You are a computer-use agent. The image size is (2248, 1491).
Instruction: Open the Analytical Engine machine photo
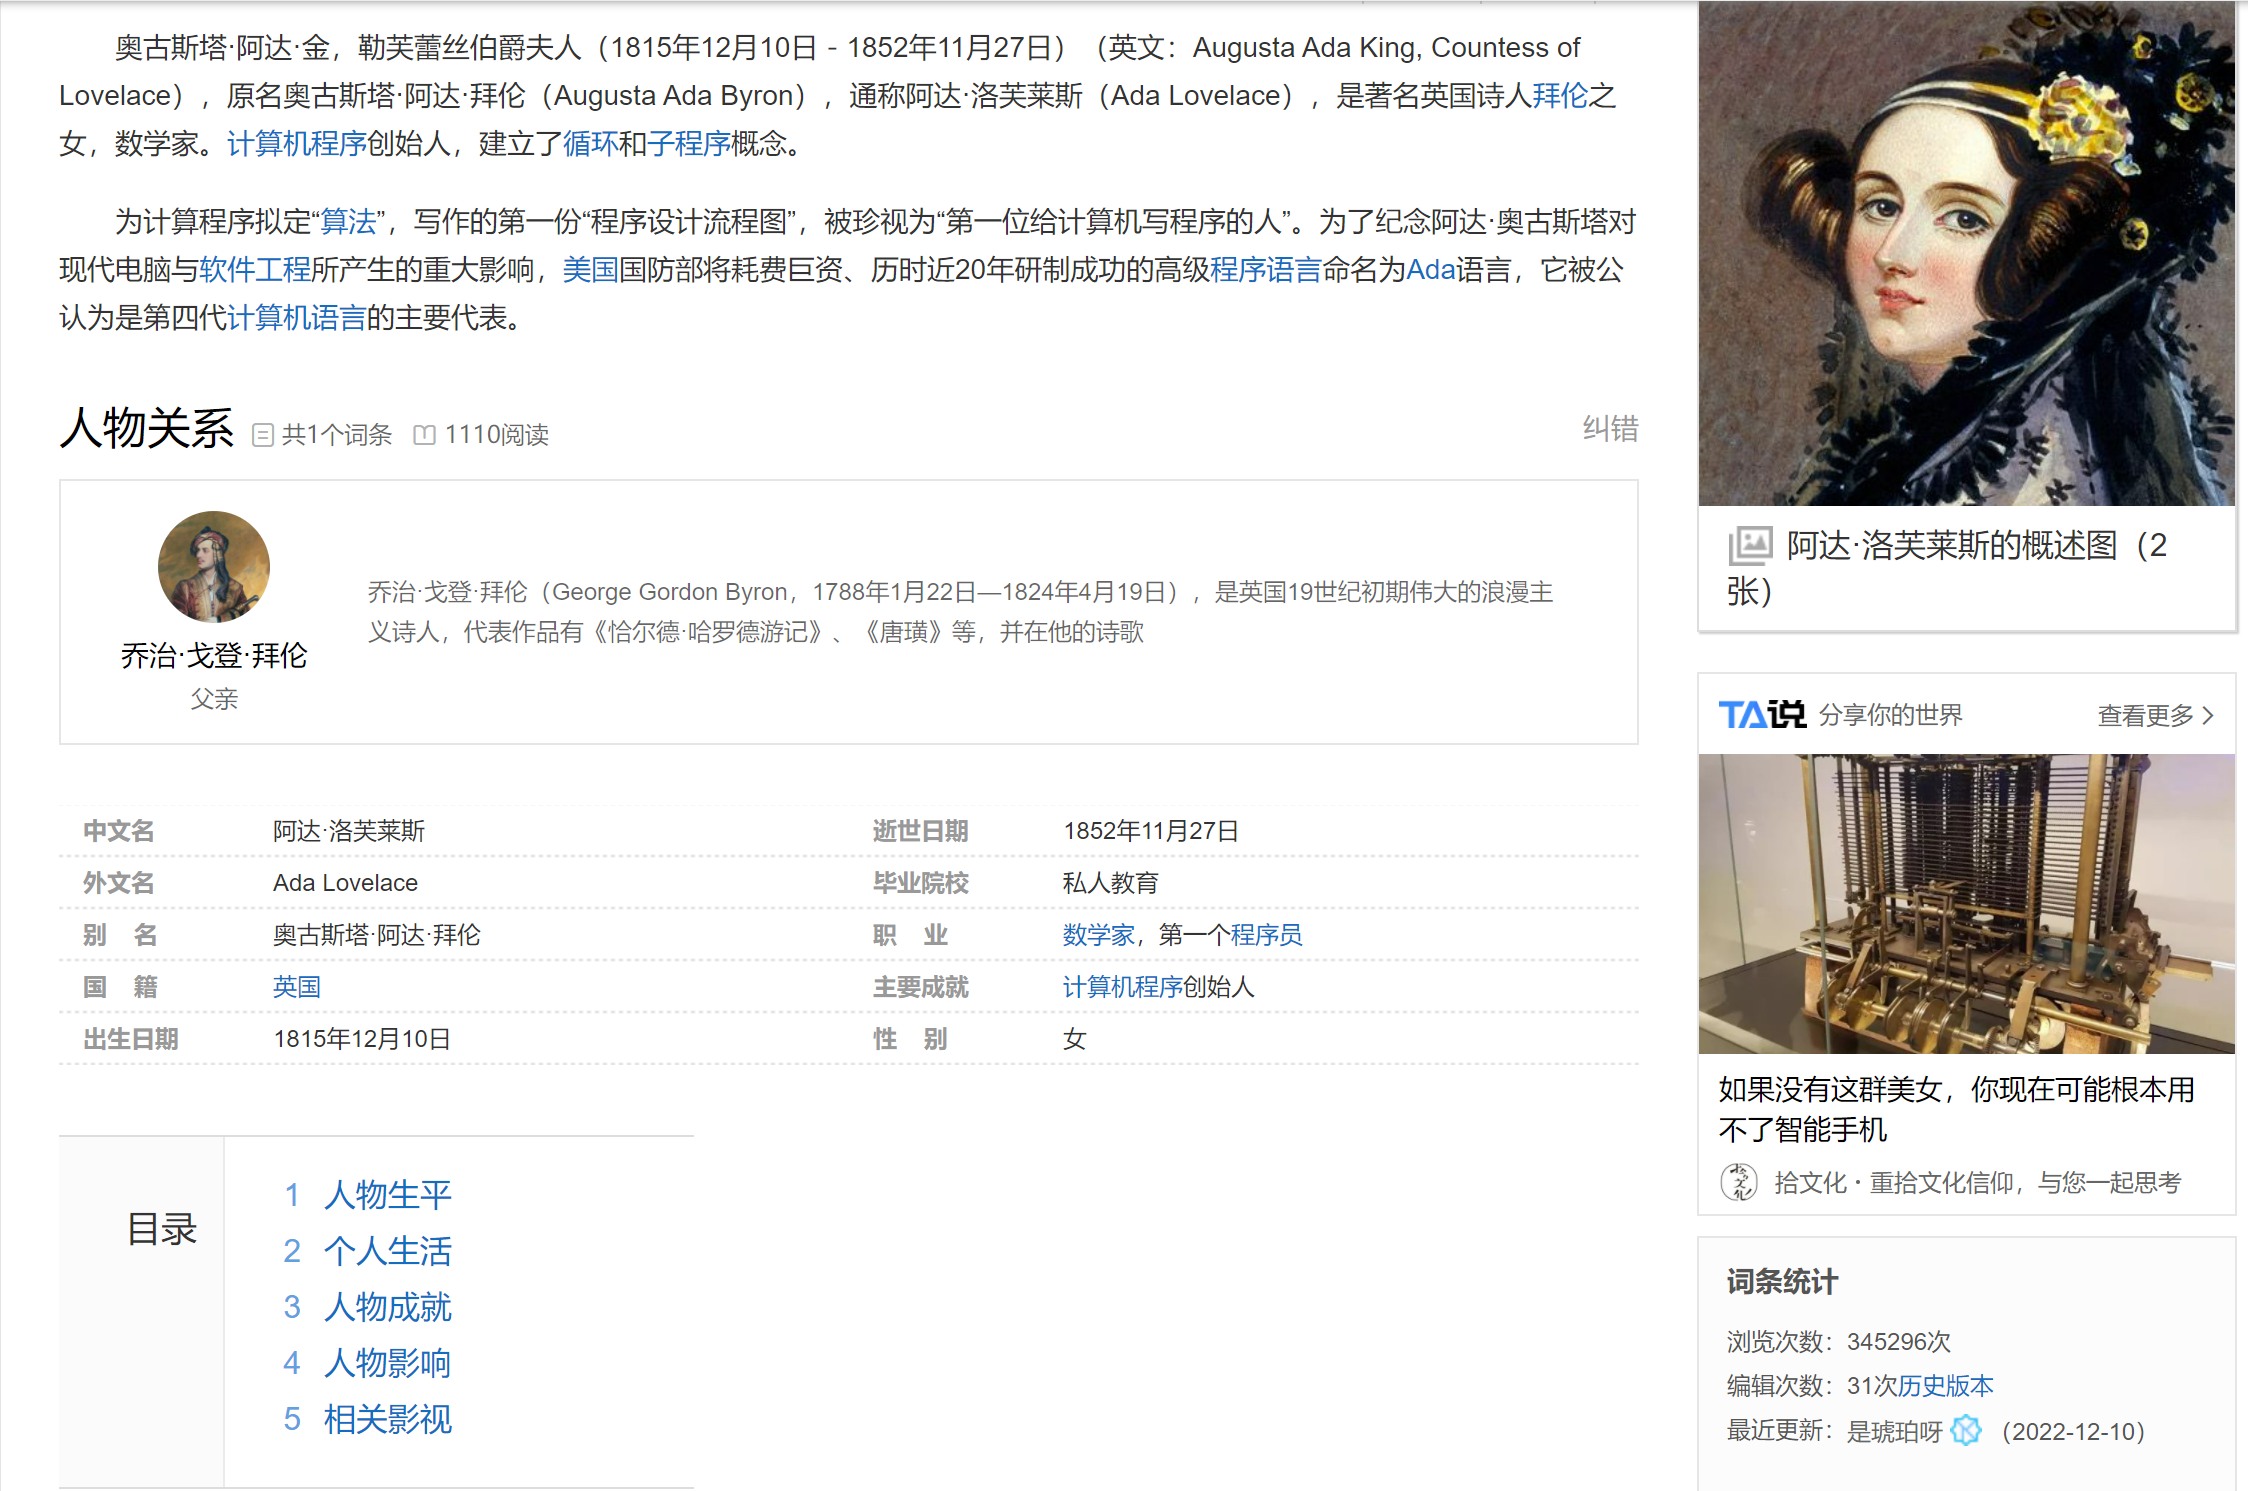[x=1966, y=904]
